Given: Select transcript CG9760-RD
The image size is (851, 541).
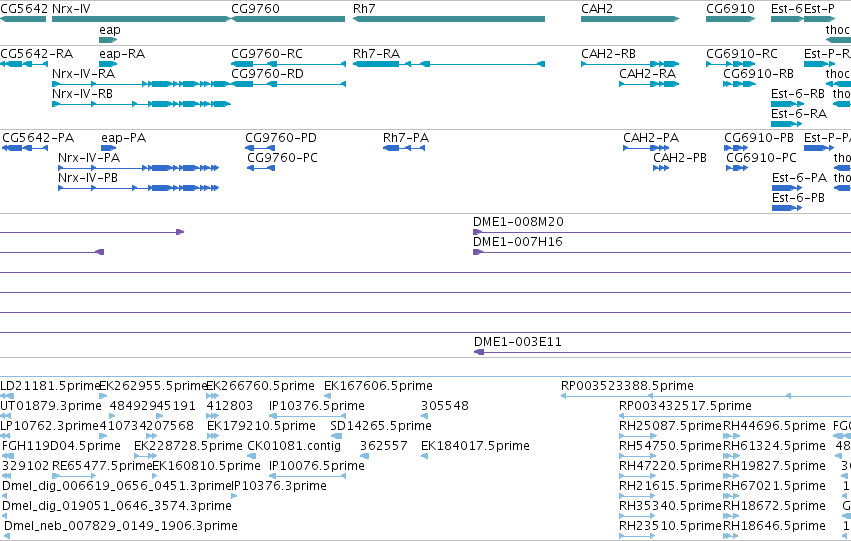Looking at the screenshot, I should point(268,74).
